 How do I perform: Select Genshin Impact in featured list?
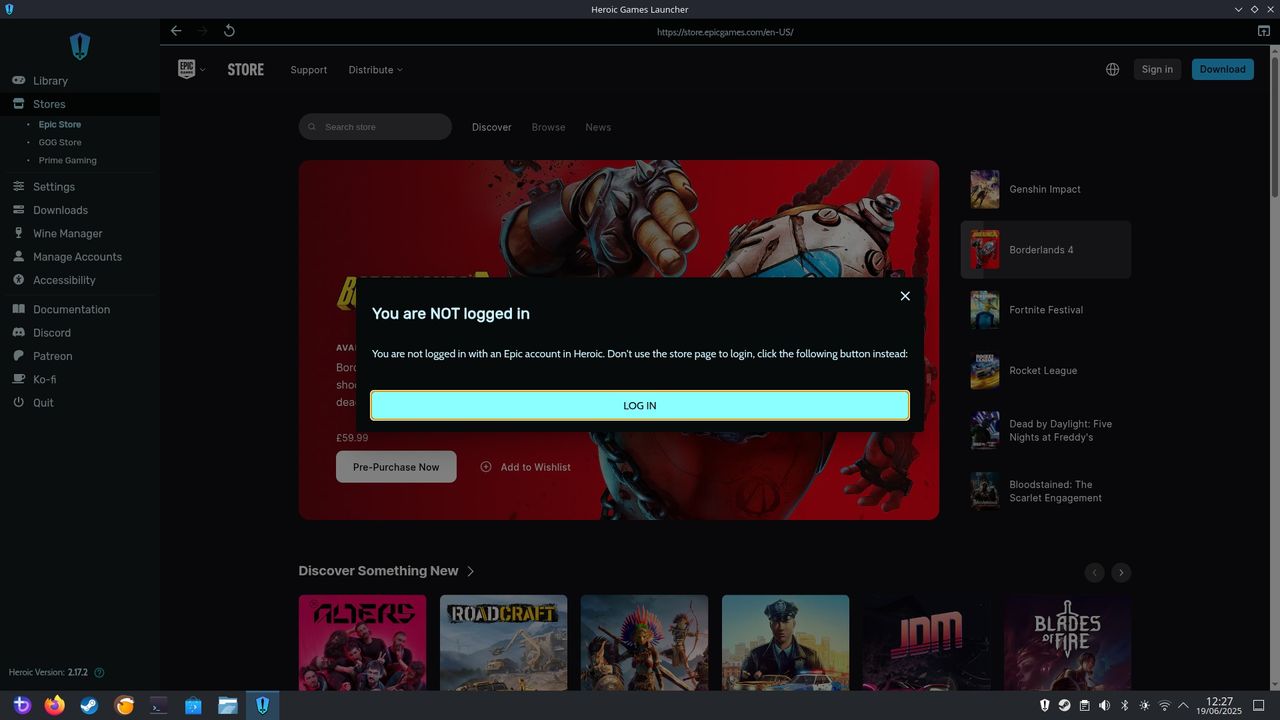pyautogui.click(x=1046, y=189)
